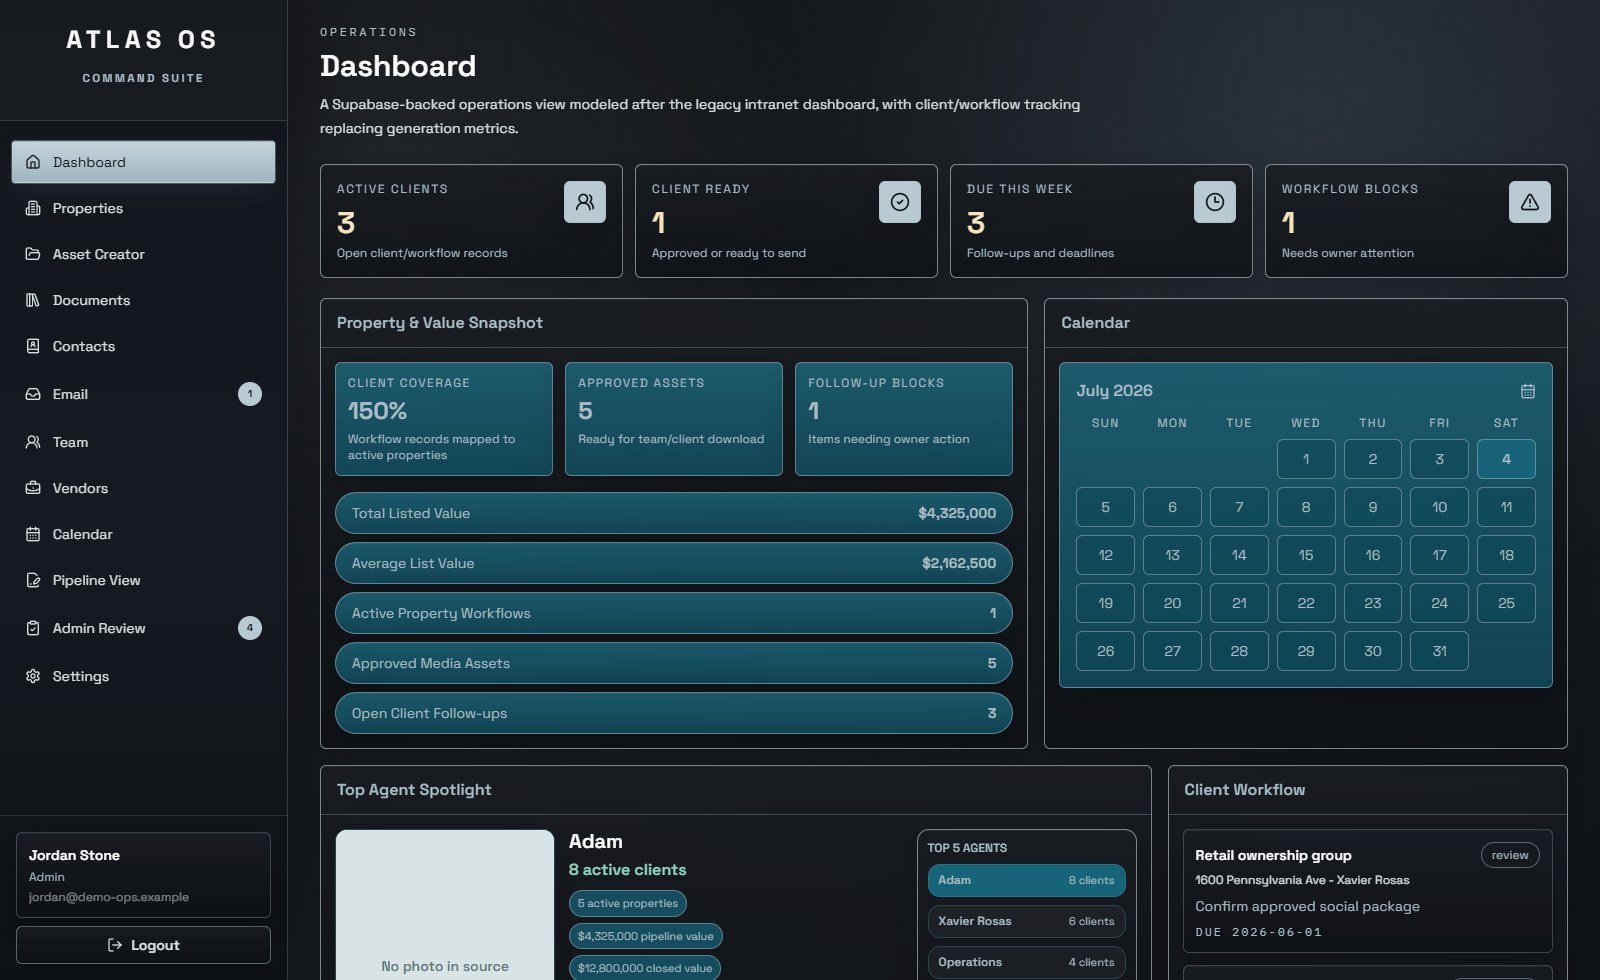This screenshot has width=1600, height=980.
Task: Click the Dashboard home icon in sidebar
Action: pyautogui.click(x=33, y=162)
